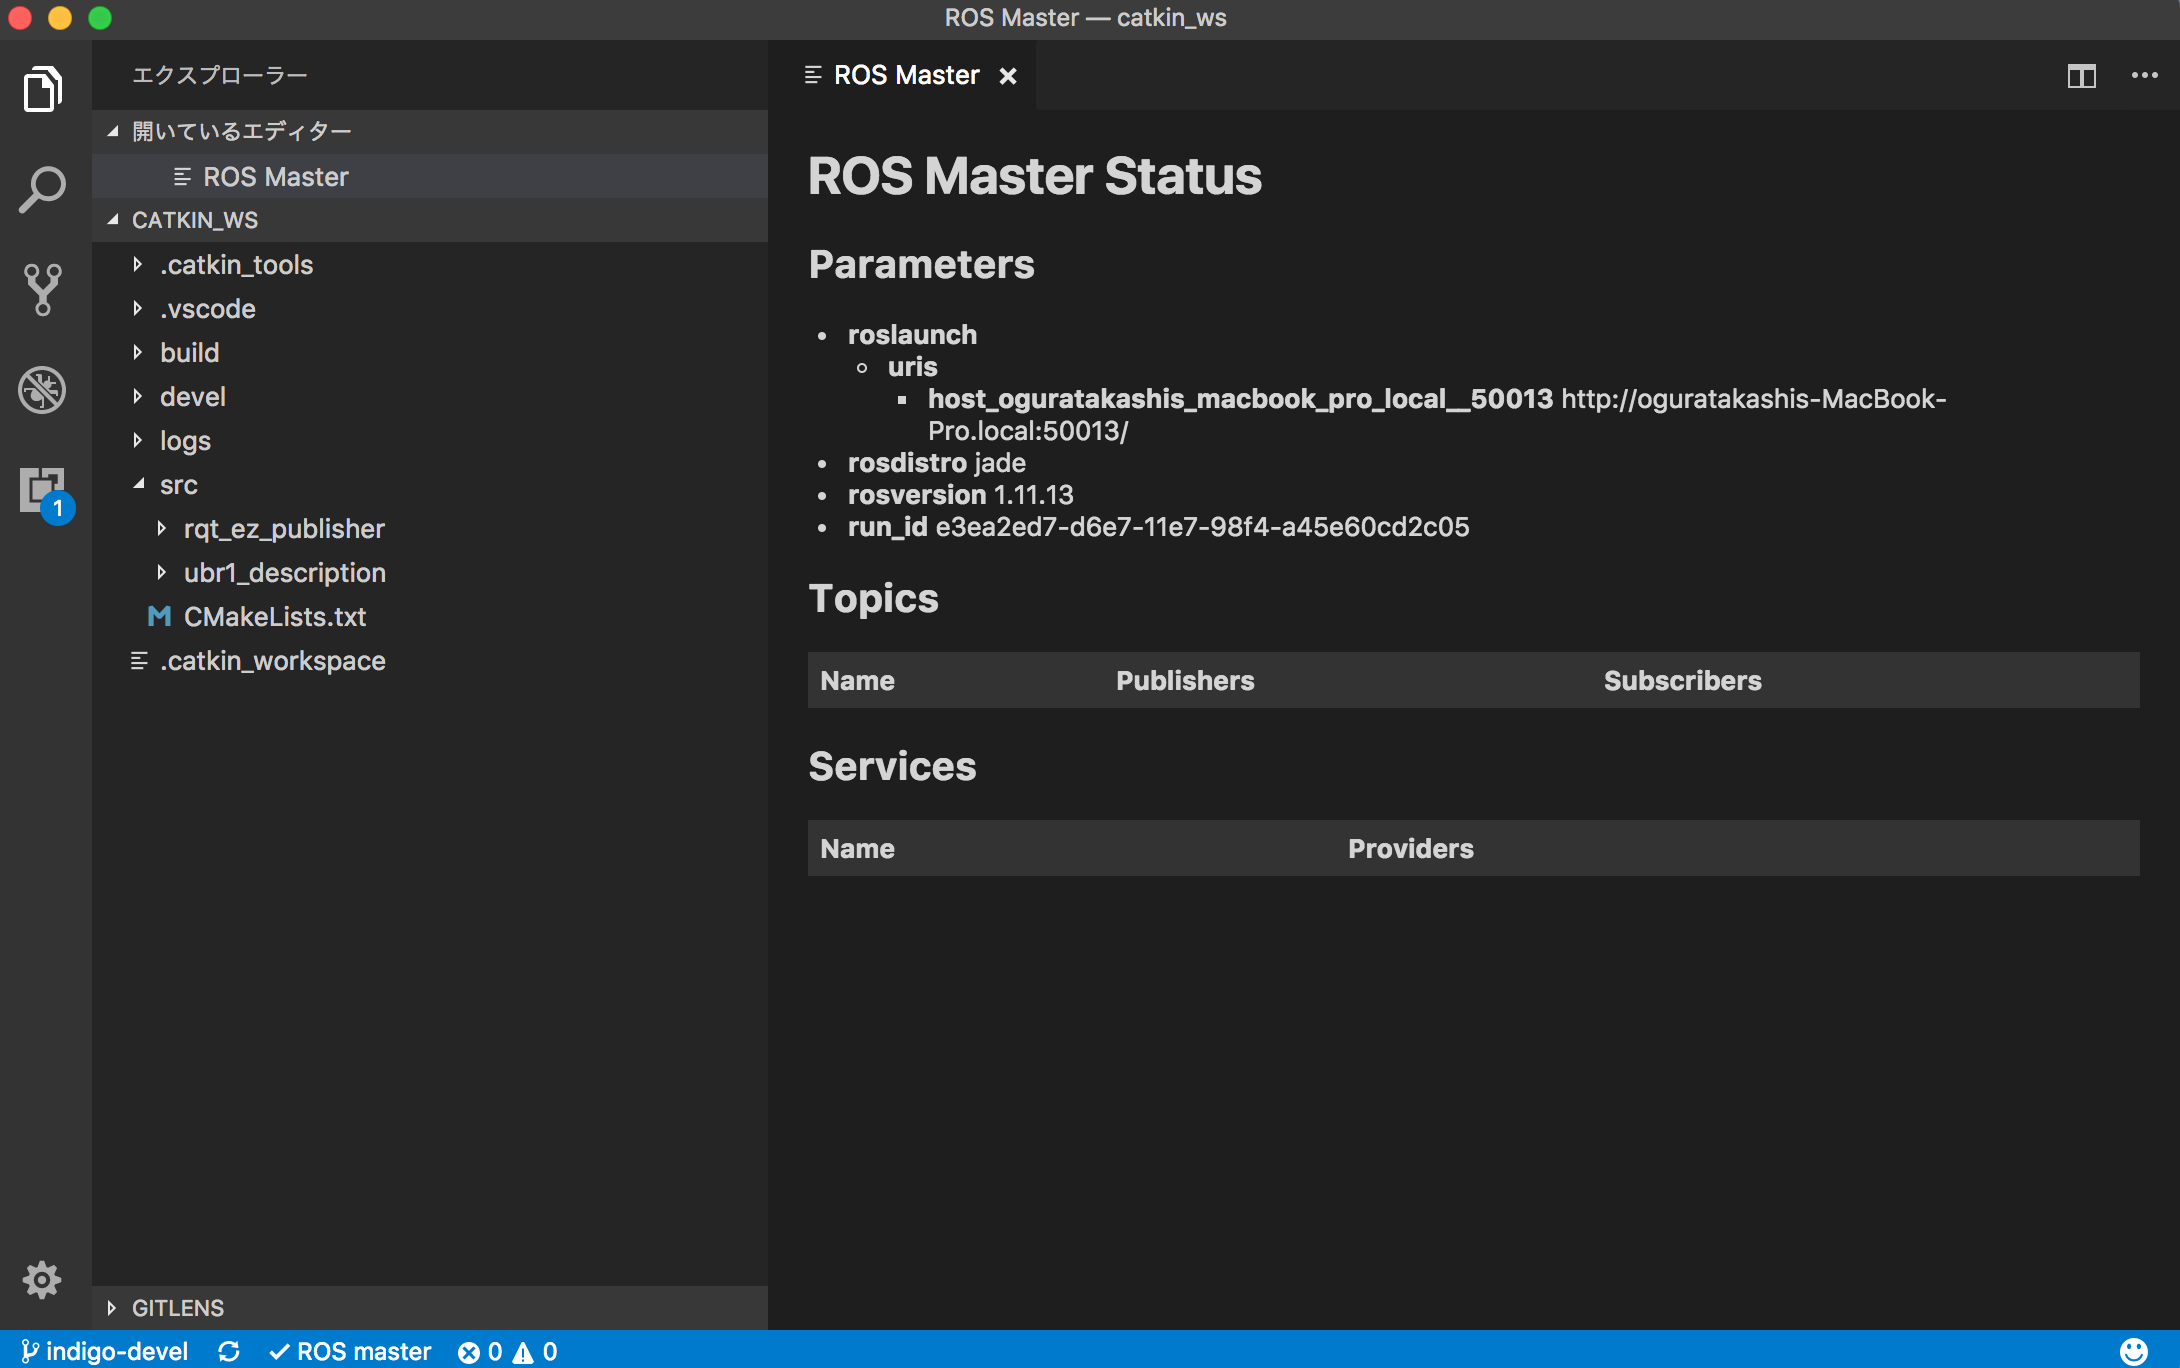Click the Services heading
Viewport: 2180px width, 1368px height.
point(892,766)
